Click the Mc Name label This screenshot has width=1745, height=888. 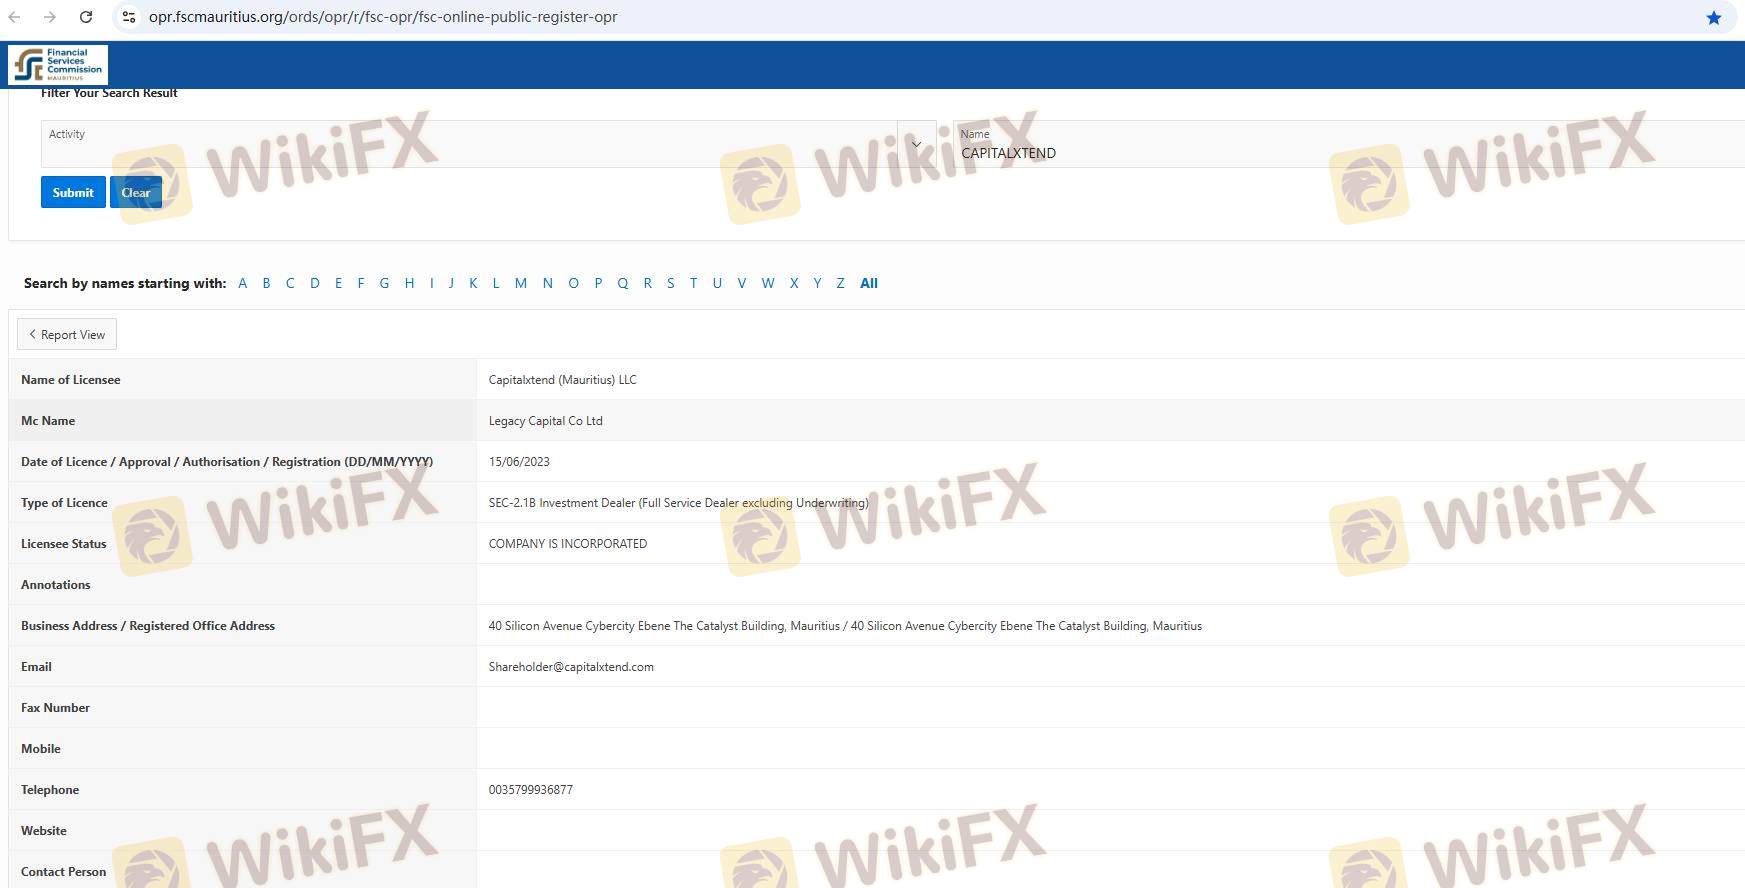pos(48,421)
